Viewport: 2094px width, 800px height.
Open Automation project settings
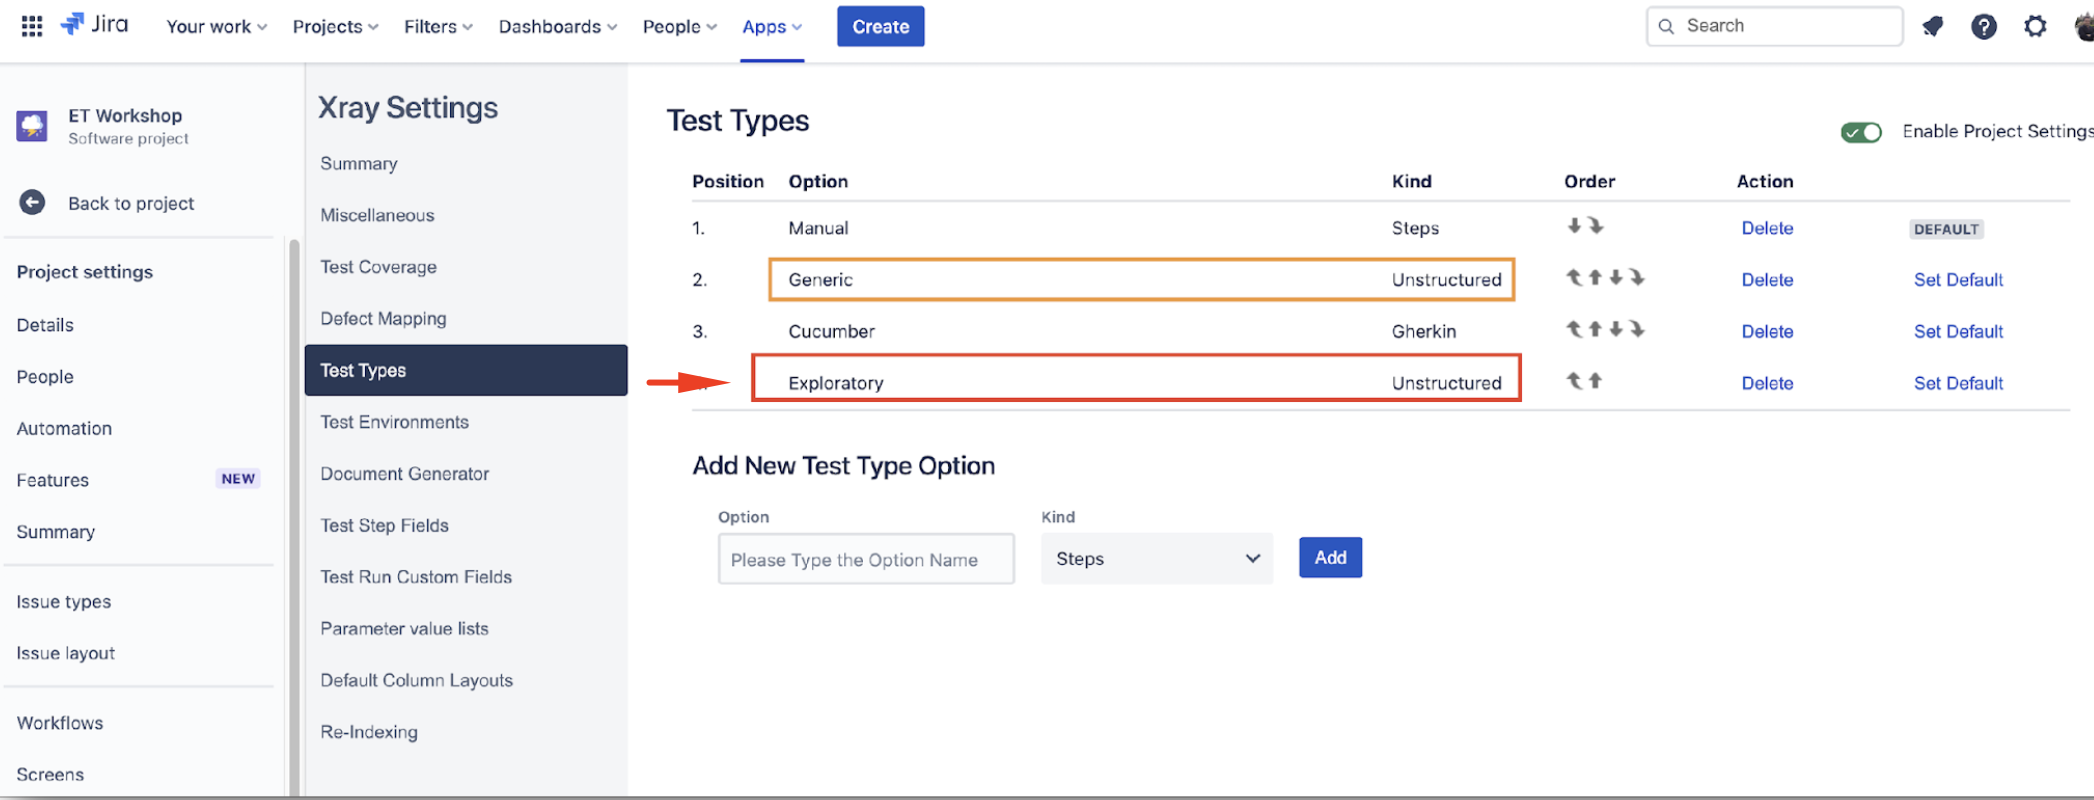64,429
